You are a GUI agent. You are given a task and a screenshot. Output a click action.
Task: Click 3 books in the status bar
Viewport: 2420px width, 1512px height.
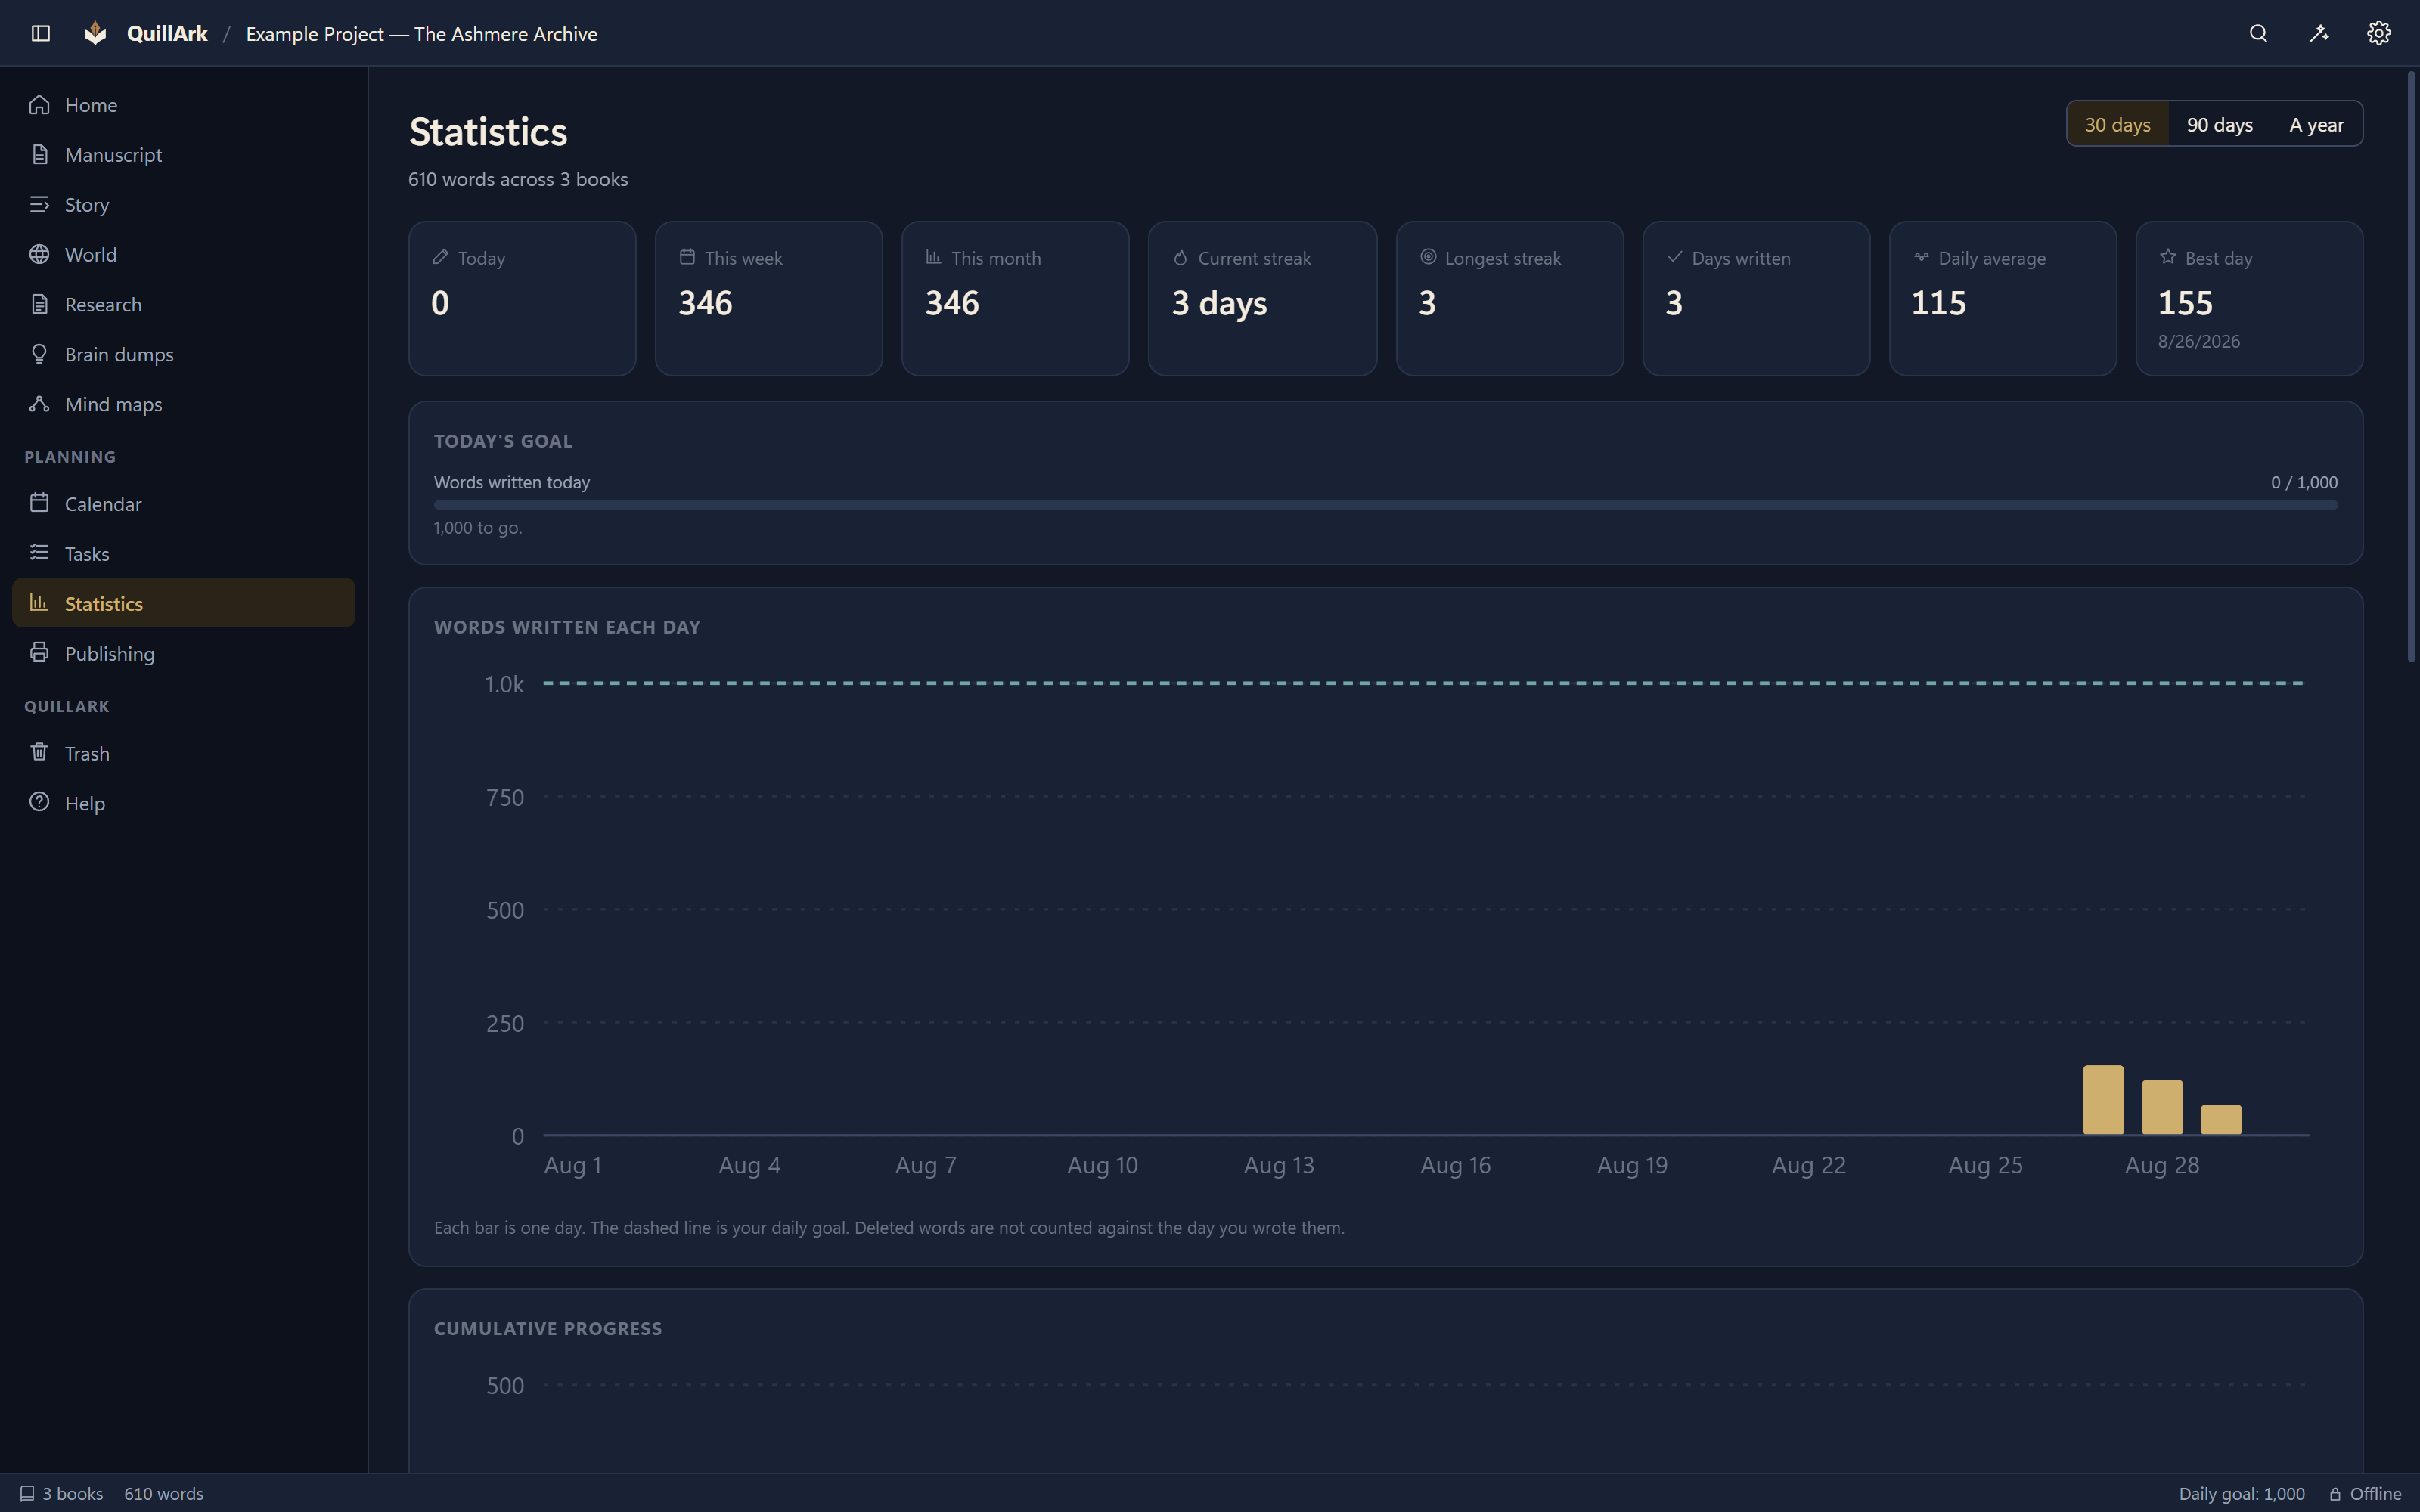click(61, 1493)
